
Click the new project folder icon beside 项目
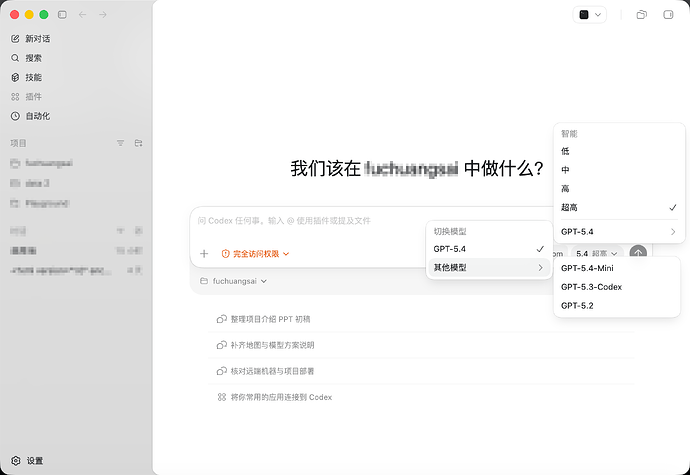tap(138, 143)
